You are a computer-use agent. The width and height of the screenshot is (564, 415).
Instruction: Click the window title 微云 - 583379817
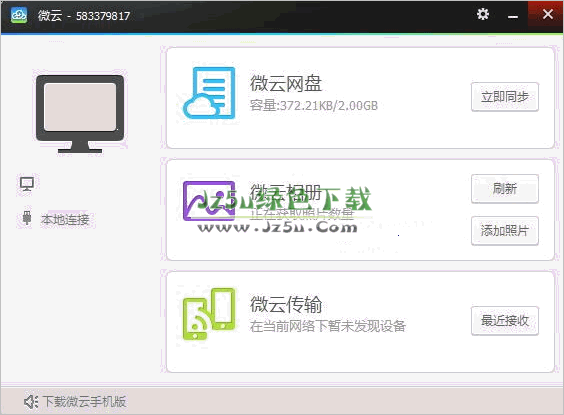tap(83, 16)
